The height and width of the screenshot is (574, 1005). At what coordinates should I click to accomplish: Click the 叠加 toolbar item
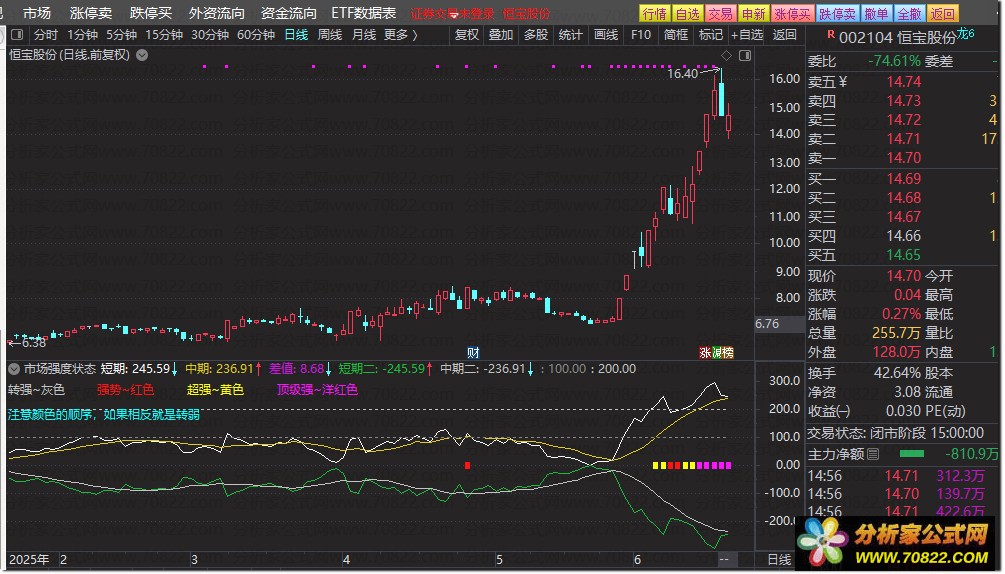pos(501,35)
